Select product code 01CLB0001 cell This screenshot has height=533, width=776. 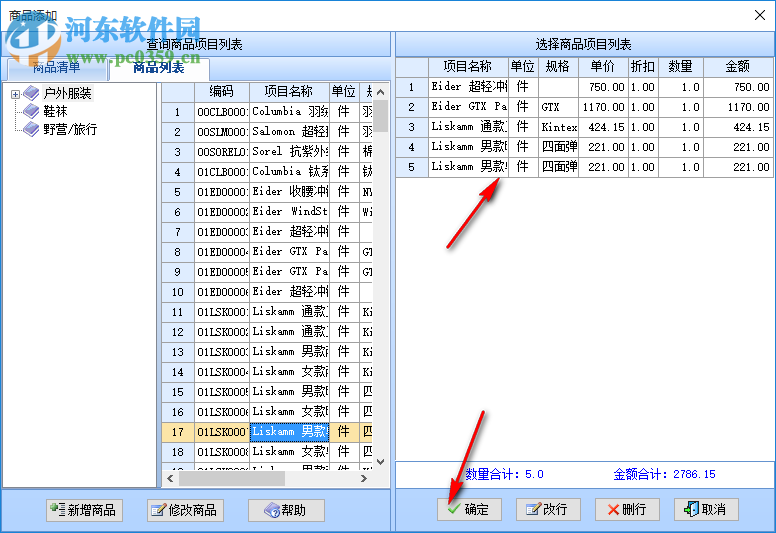222,172
